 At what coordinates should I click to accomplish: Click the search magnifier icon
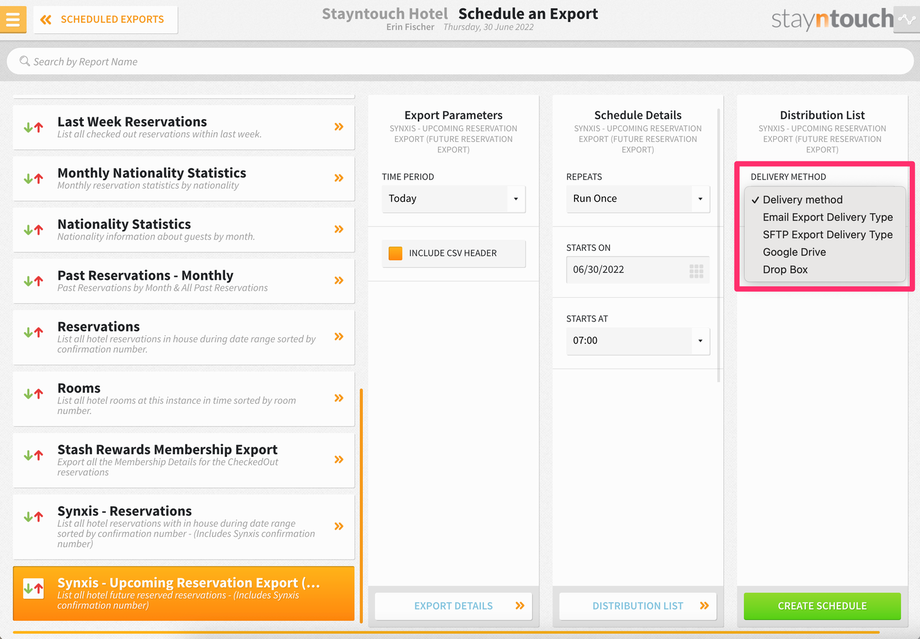pos(25,61)
